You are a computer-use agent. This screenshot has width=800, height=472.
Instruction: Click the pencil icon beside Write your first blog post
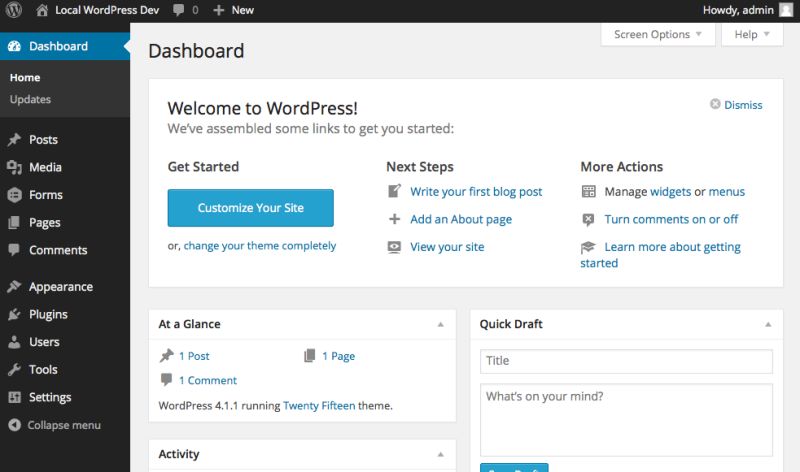point(394,191)
